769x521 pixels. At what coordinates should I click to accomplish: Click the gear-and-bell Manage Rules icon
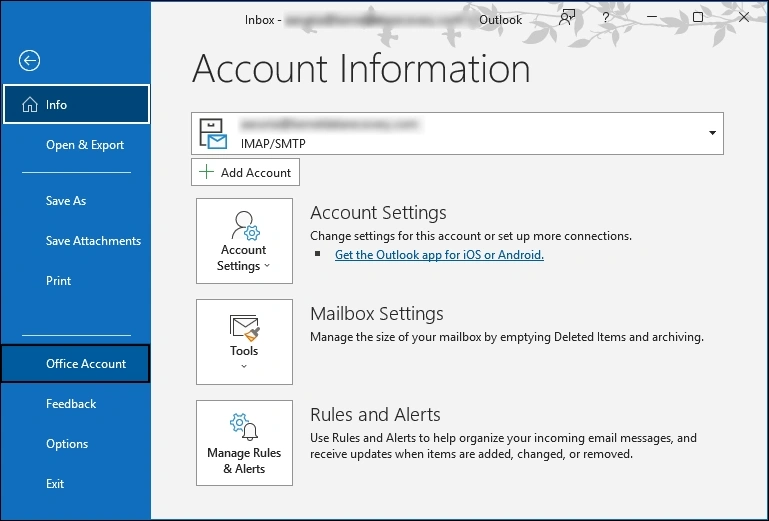click(x=244, y=426)
